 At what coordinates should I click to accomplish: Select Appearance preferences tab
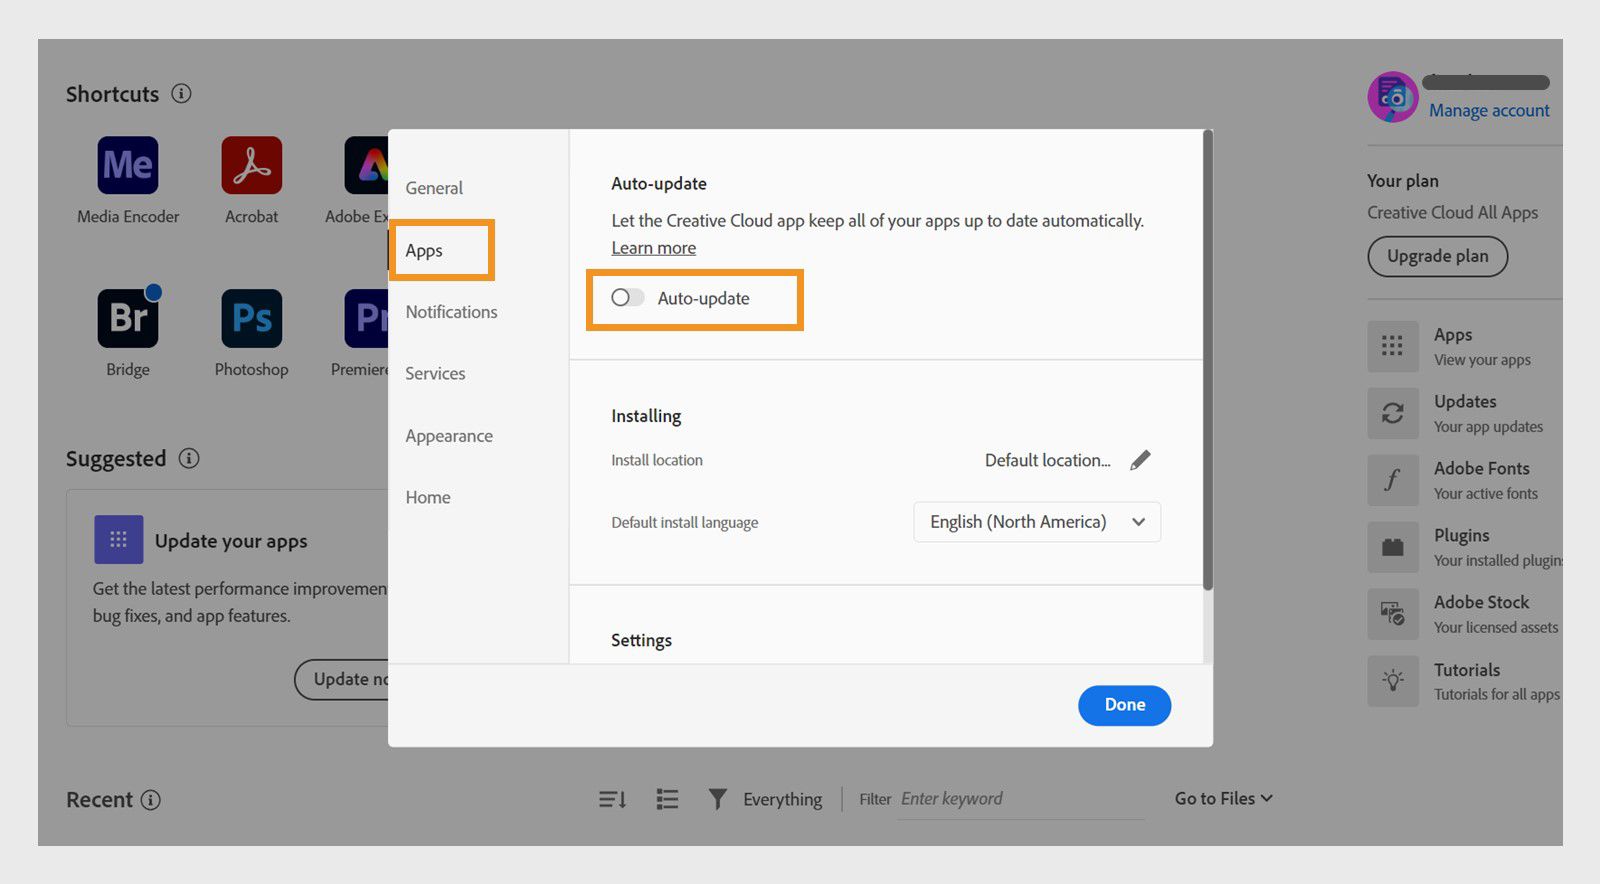coord(449,436)
